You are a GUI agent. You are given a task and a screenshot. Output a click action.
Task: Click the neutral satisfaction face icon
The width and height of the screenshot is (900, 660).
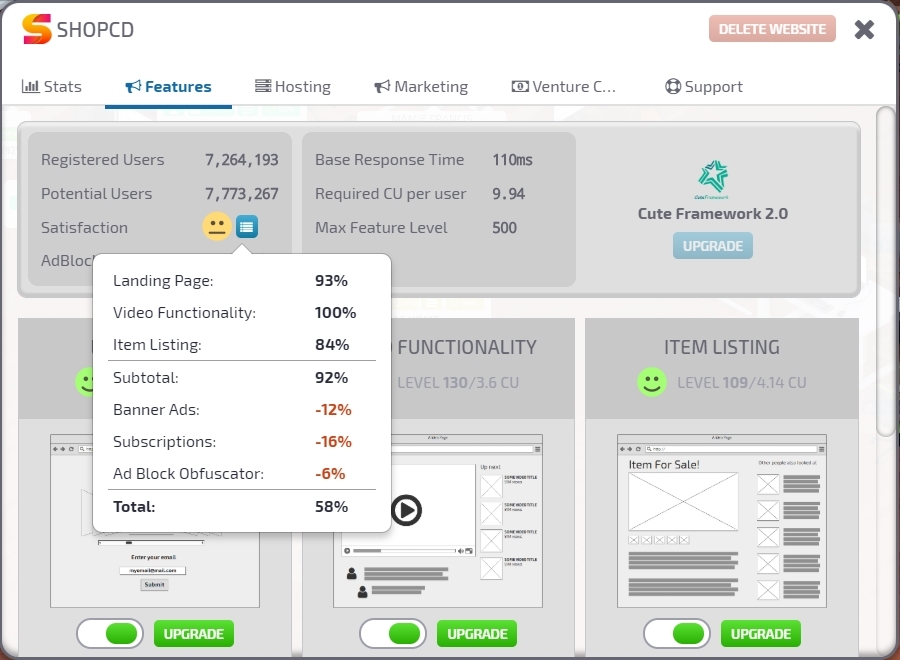pyautogui.click(x=216, y=227)
